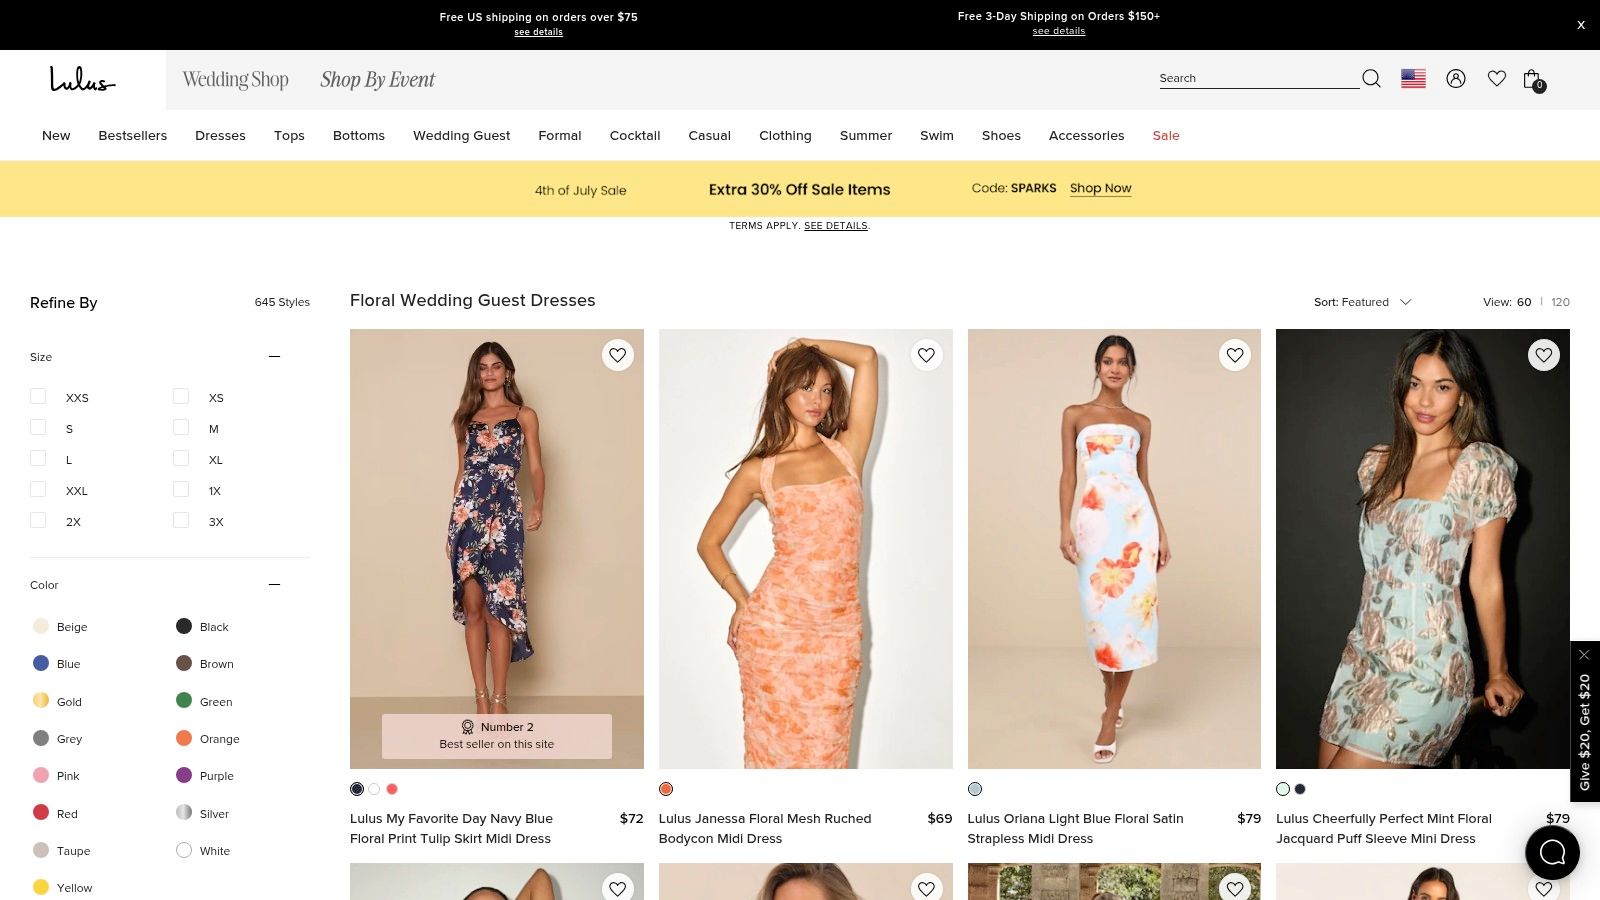
Task: Open the shopping bag icon
Action: [1533, 79]
